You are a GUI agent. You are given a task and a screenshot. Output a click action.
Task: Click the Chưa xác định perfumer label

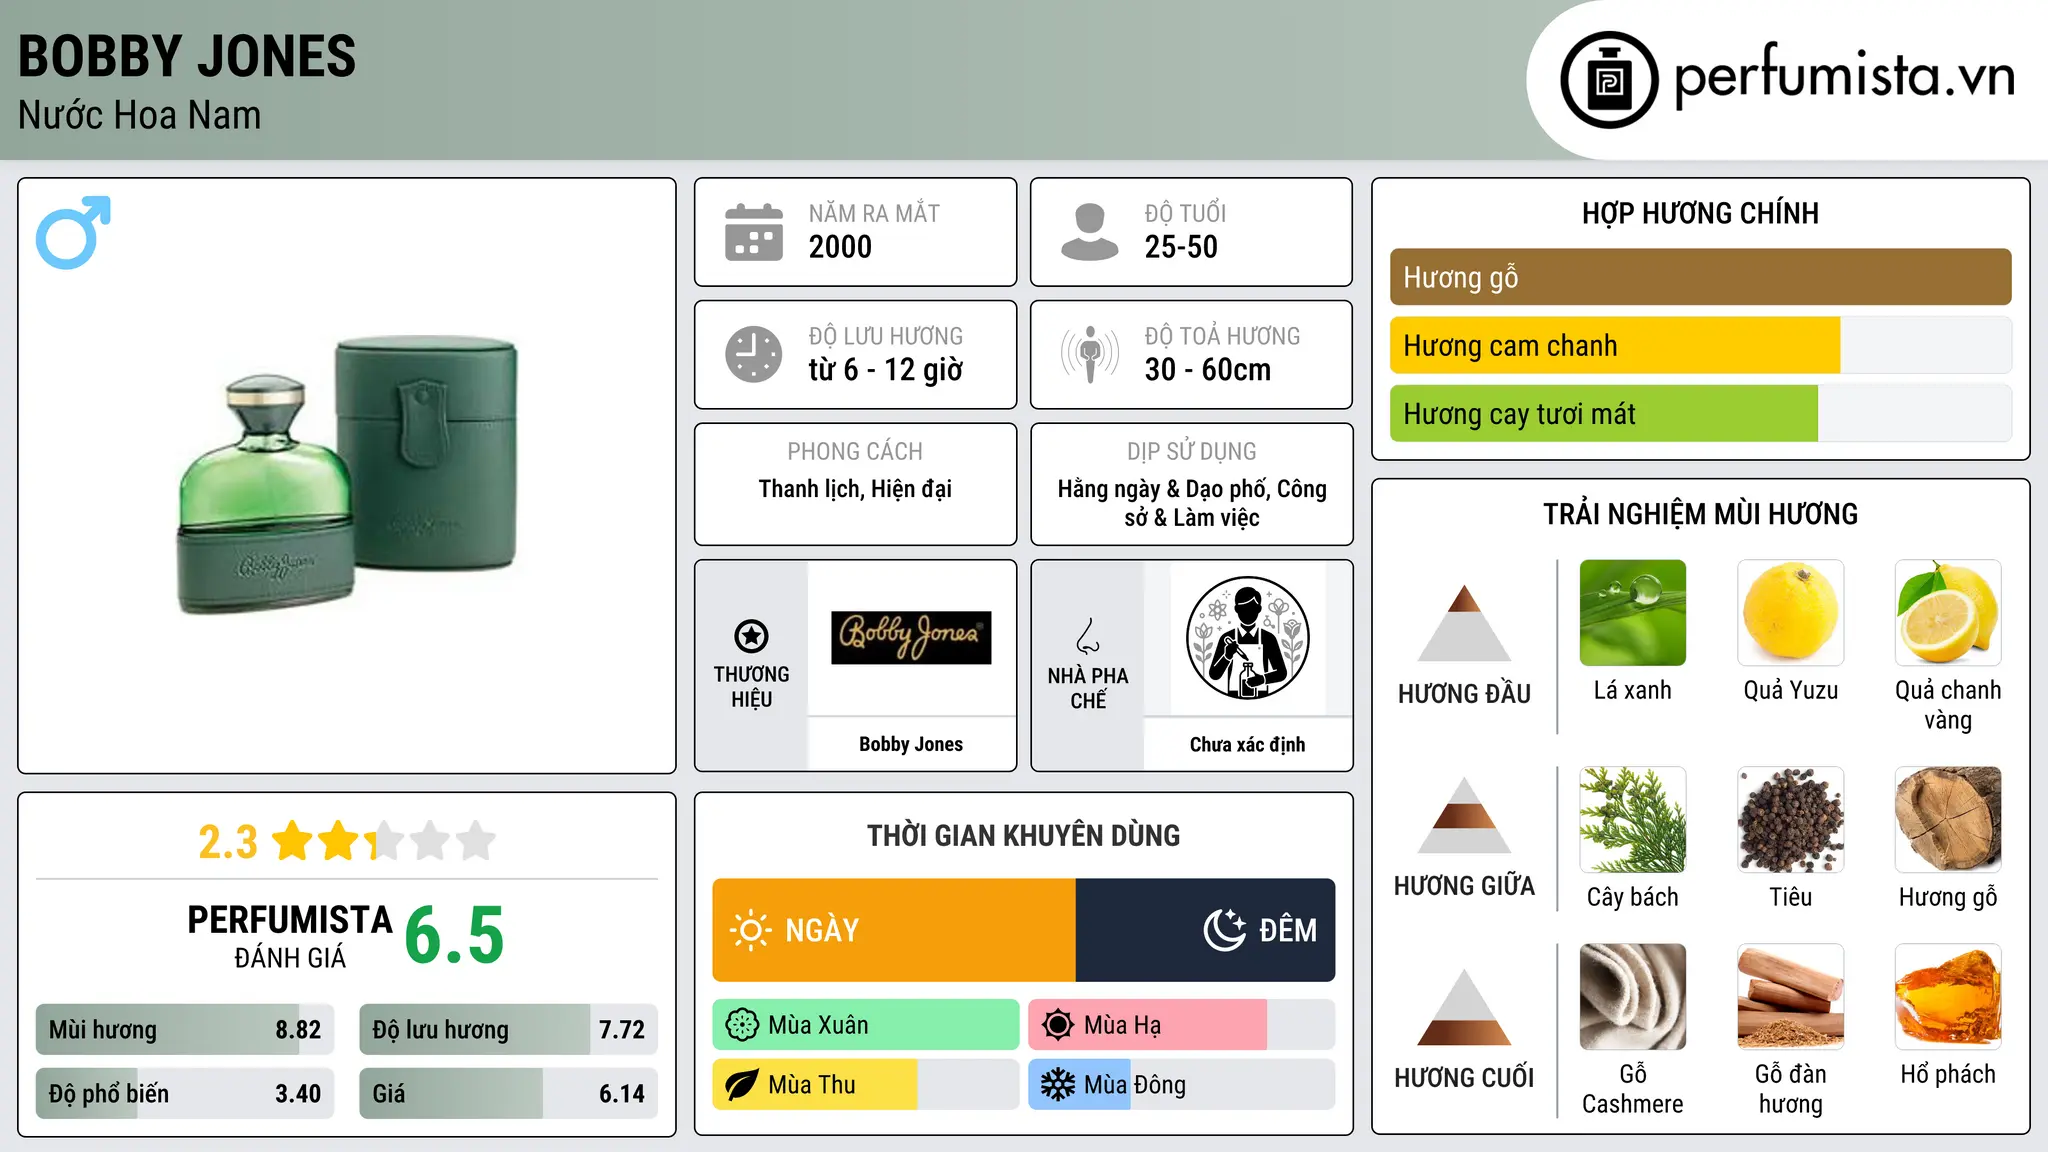(1247, 744)
